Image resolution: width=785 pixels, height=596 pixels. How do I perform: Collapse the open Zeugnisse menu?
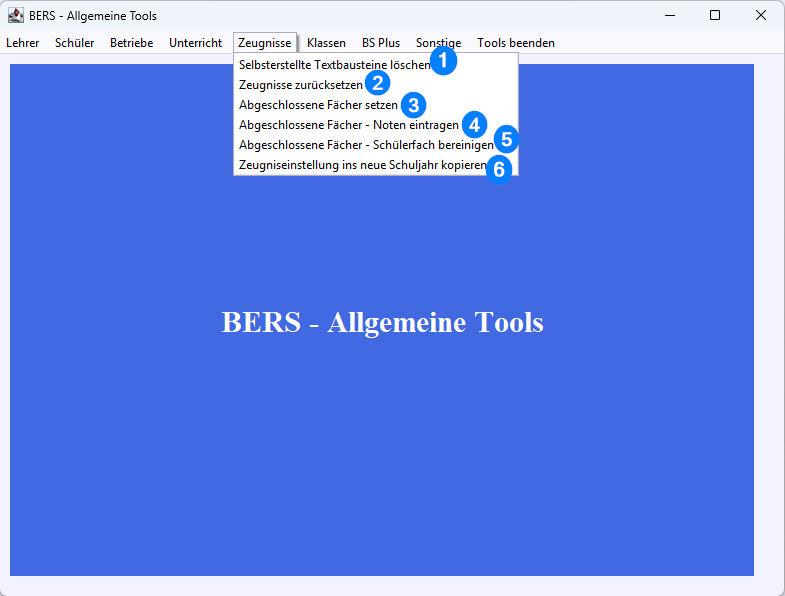(265, 43)
